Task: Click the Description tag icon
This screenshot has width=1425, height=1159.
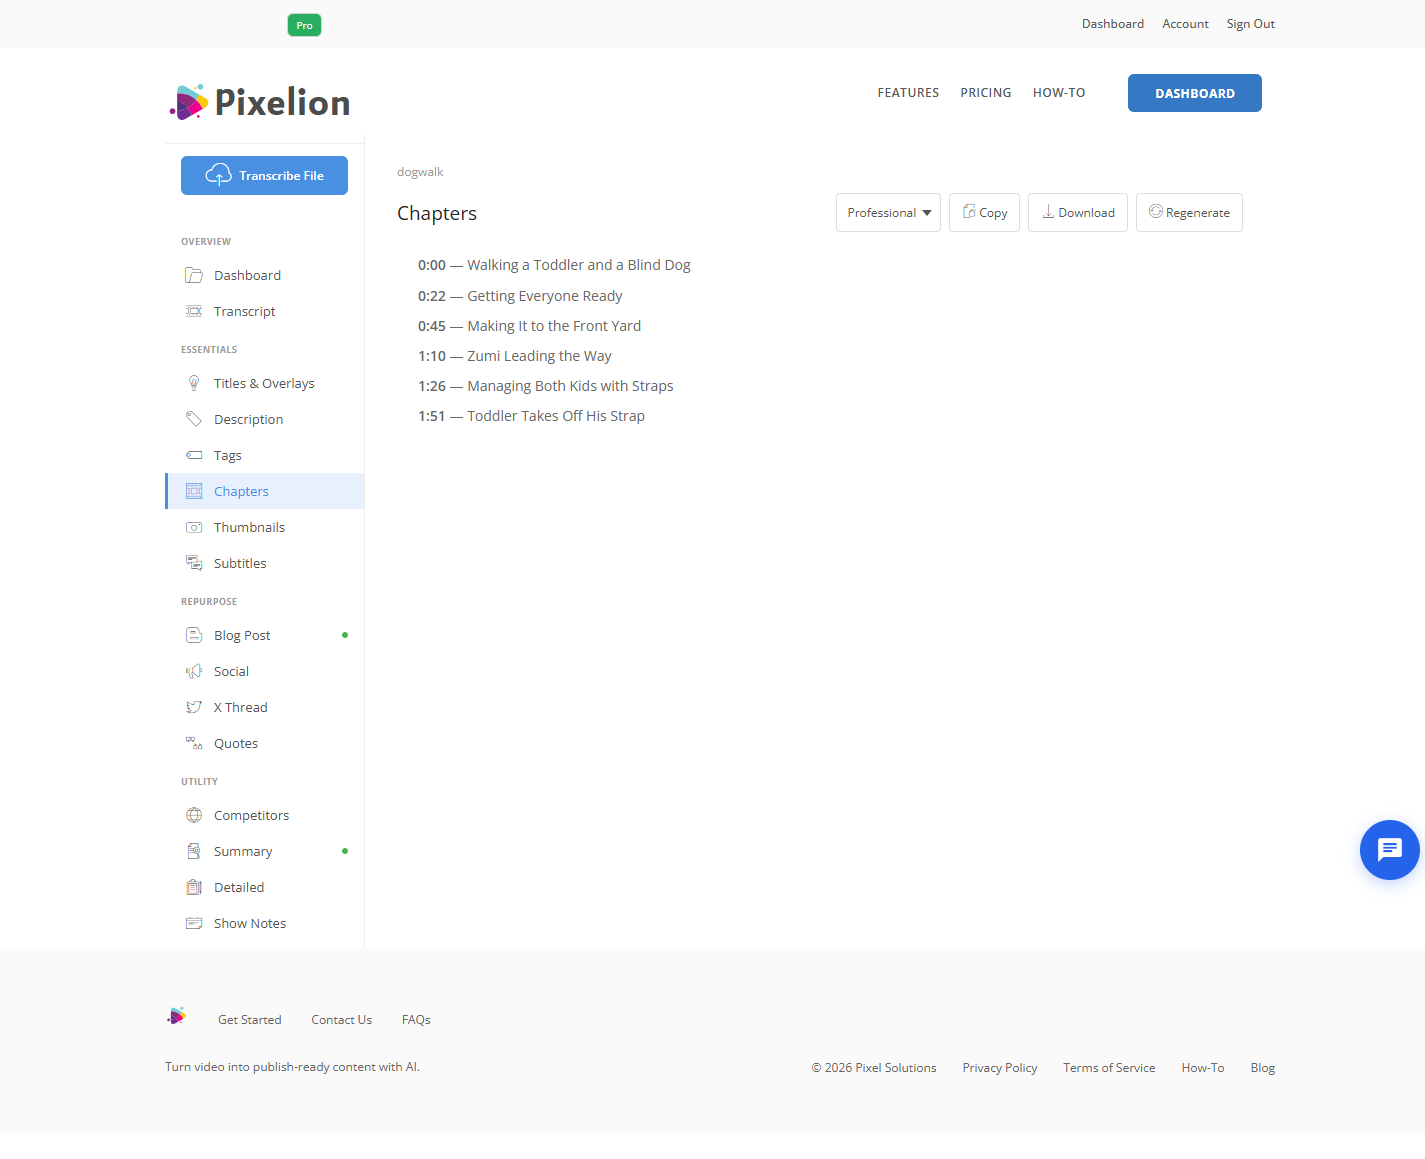Action: 194,419
